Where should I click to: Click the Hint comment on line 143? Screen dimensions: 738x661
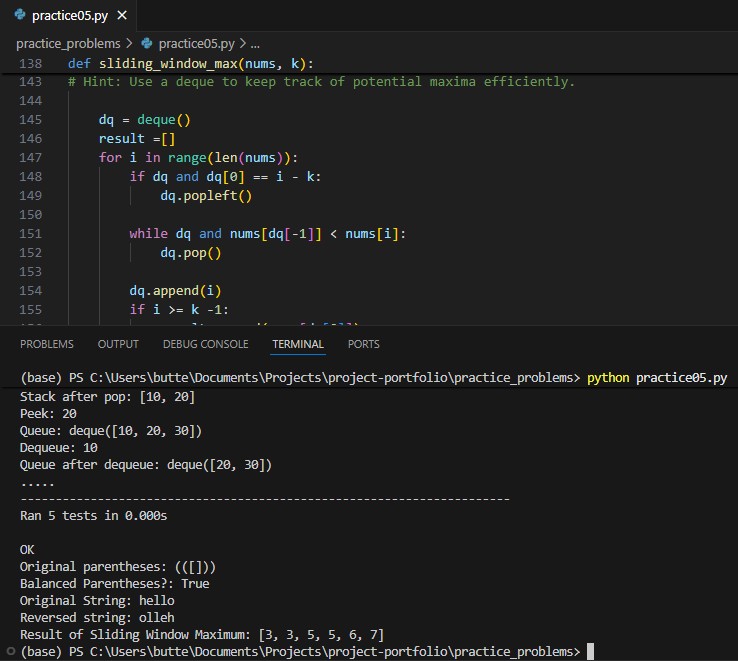coord(321,82)
